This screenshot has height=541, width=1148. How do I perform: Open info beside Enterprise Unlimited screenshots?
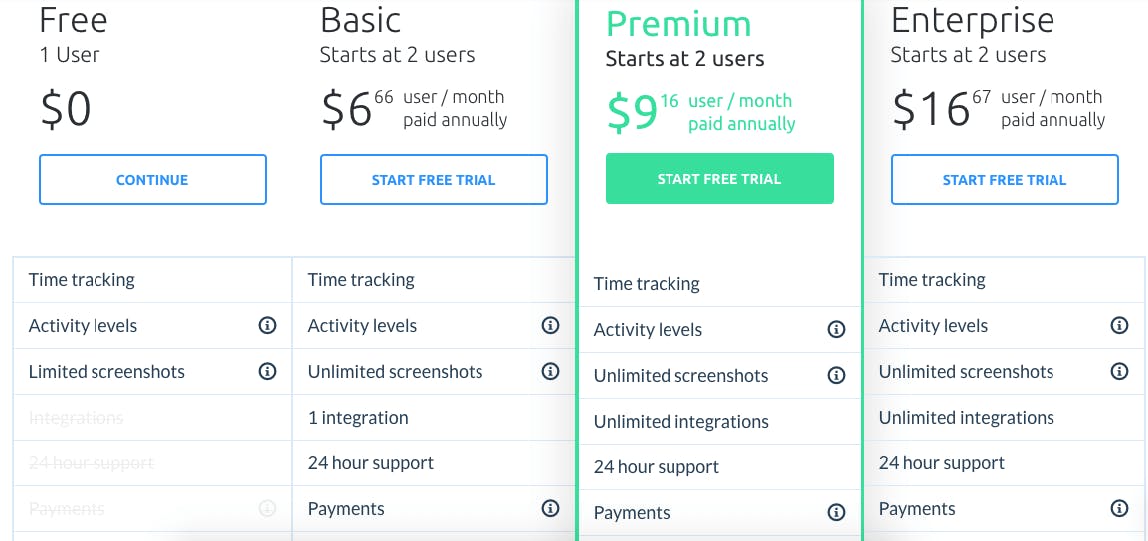click(1119, 371)
